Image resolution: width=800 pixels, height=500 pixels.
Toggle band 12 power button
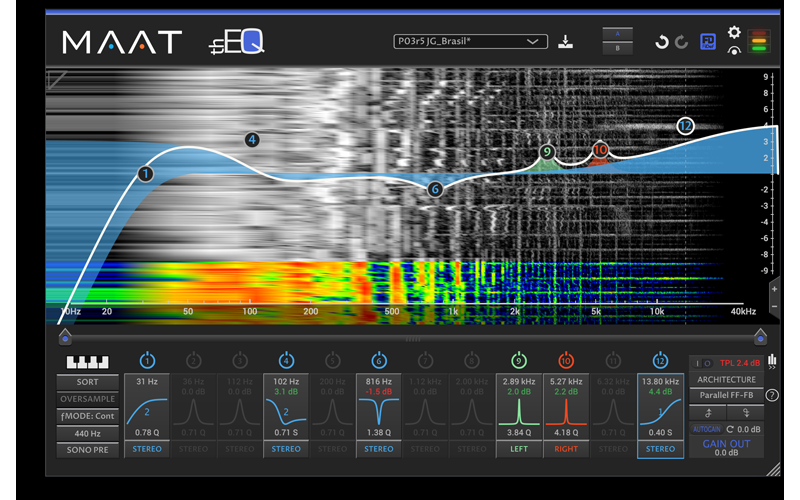coord(660,360)
